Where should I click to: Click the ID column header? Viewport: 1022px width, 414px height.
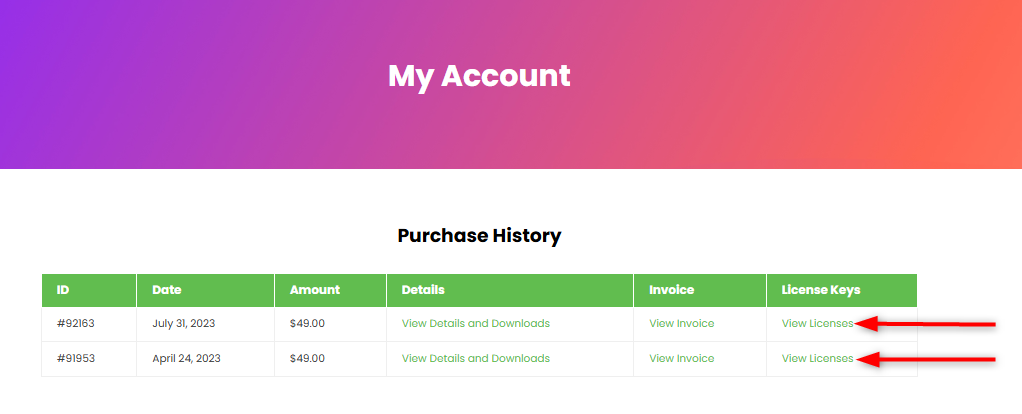(63, 290)
